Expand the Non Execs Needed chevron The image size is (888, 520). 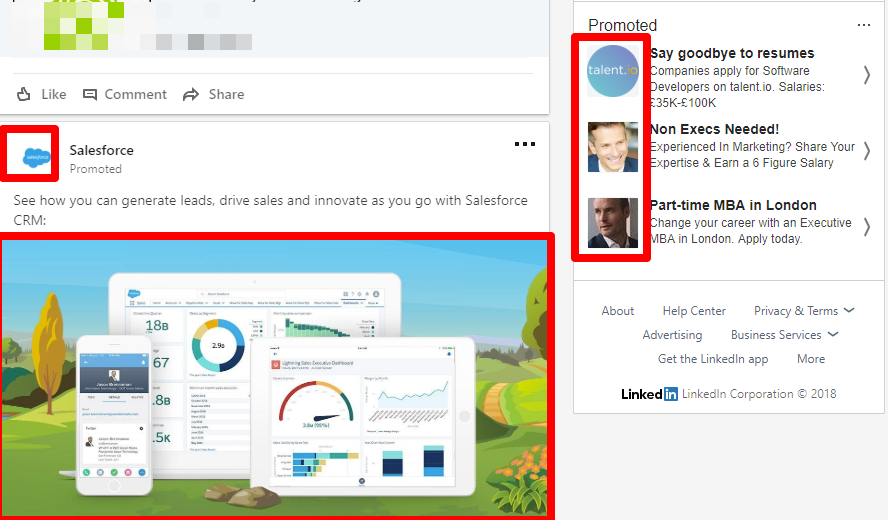[x=866, y=151]
